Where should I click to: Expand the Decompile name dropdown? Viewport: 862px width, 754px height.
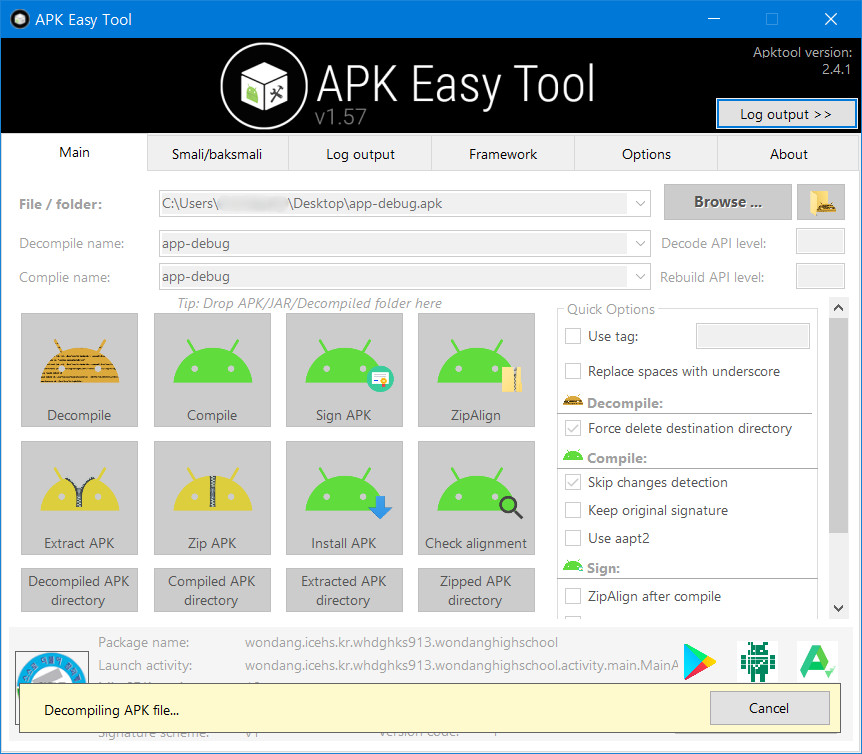tap(640, 243)
